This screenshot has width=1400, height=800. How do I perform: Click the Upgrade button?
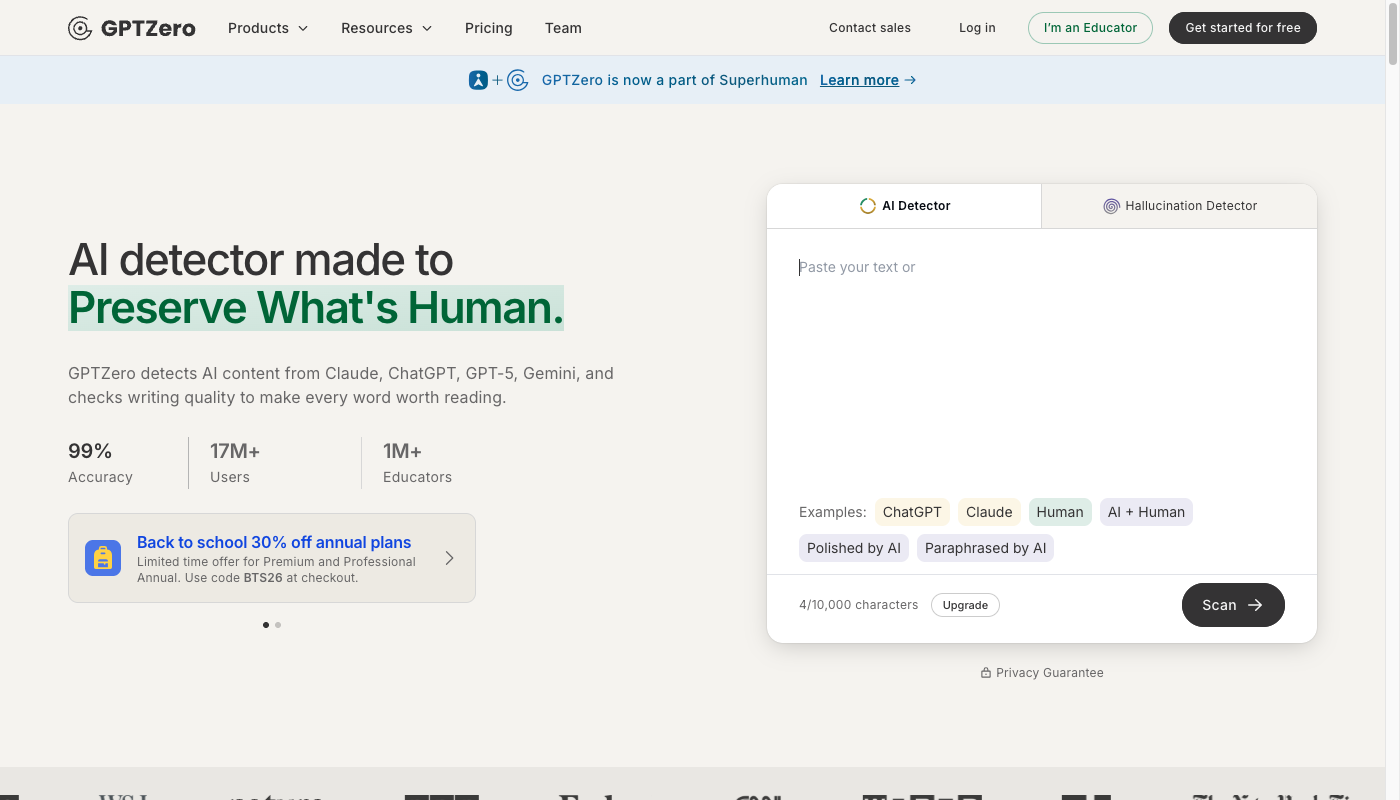[965, 605]
